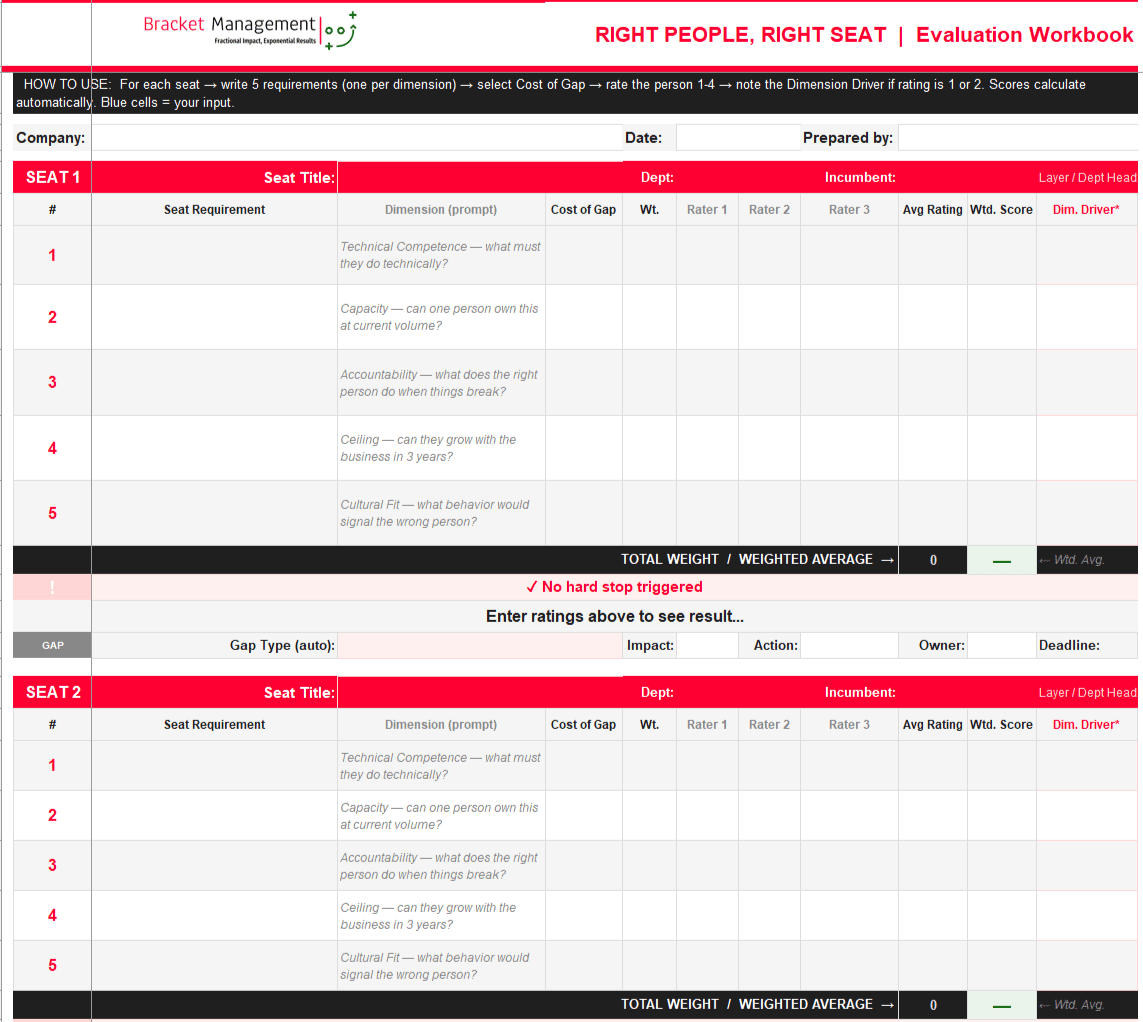Open Seat 1 Cost of Gap cell for row 2
The height and width of the screenshot is (1022, 1143).
(584, 317)
